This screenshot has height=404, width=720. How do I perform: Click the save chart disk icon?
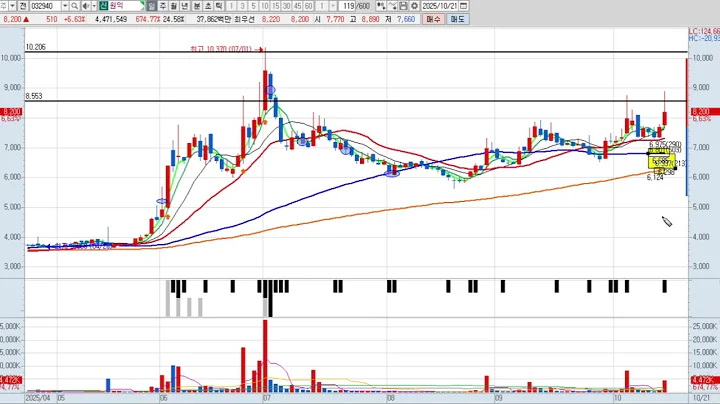pos(403,6)
